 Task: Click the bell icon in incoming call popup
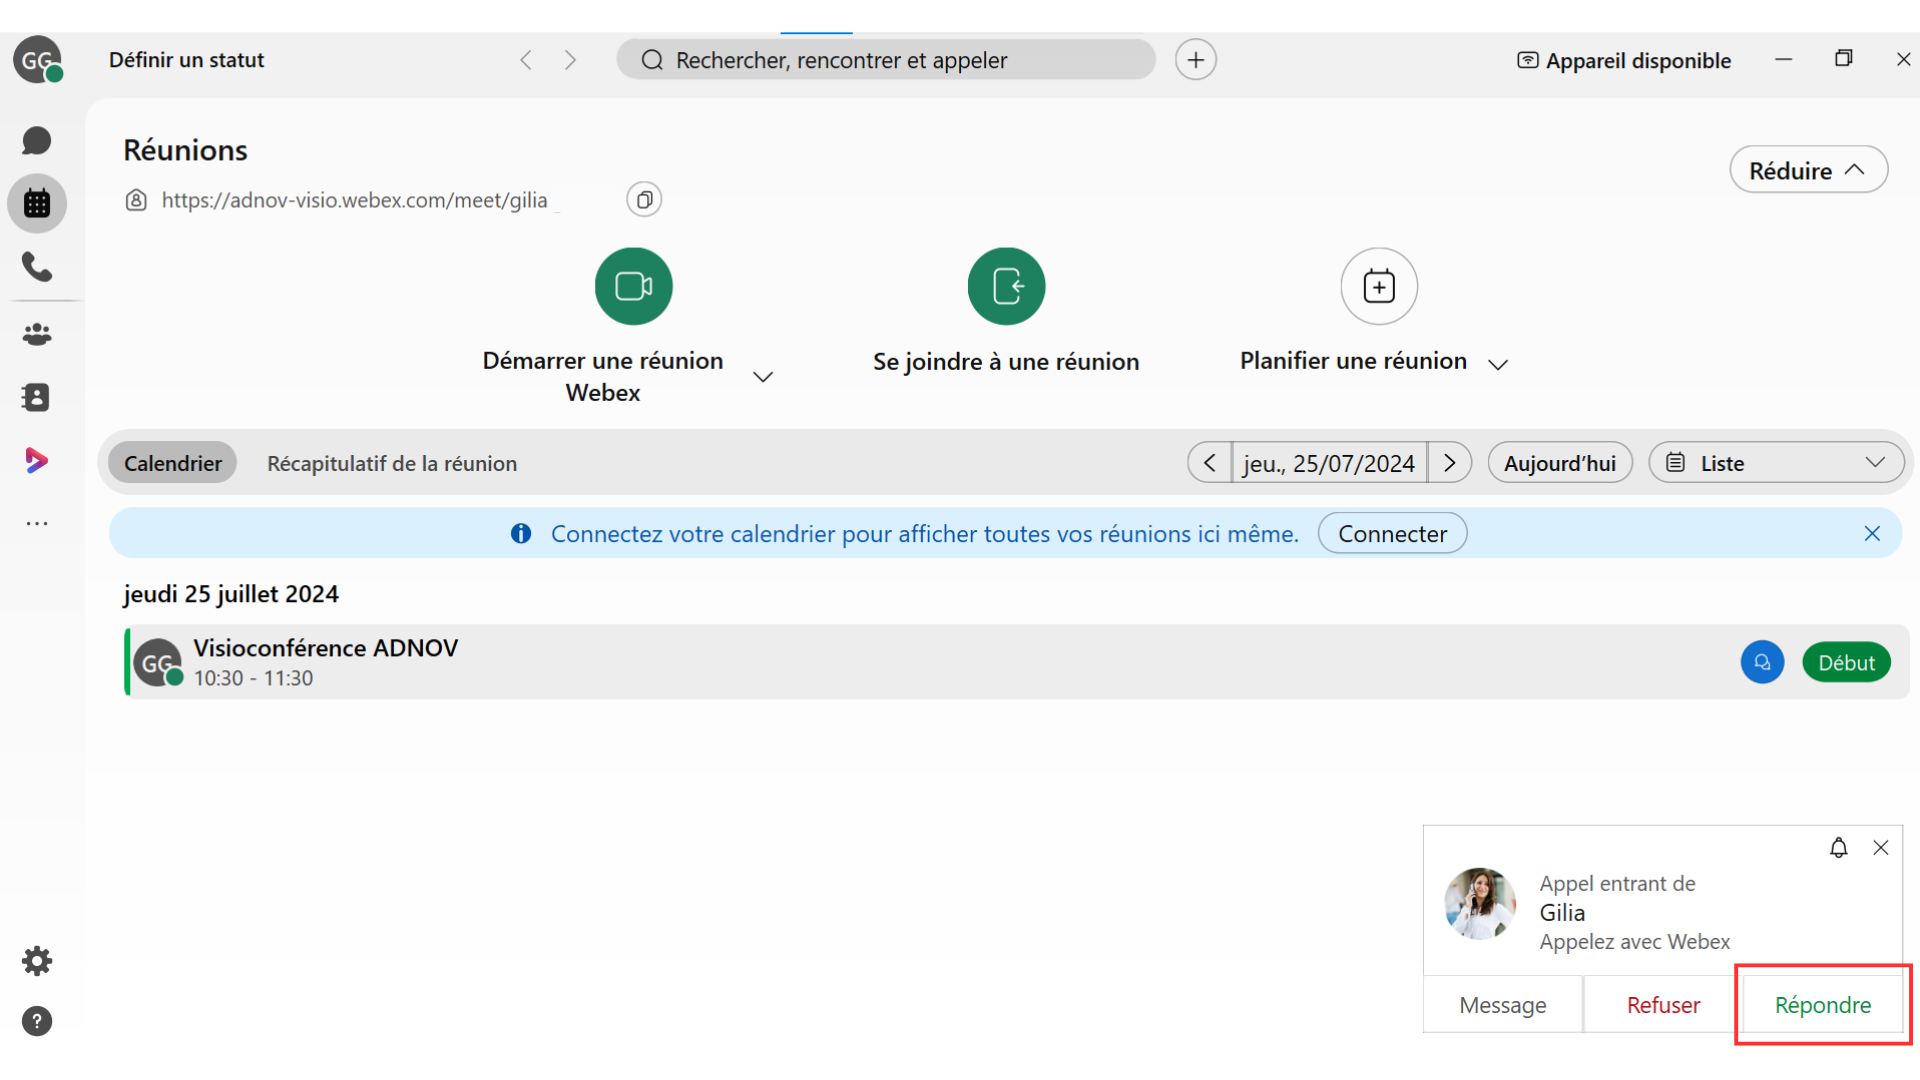pyautogui.click(x=1839, y=848)
